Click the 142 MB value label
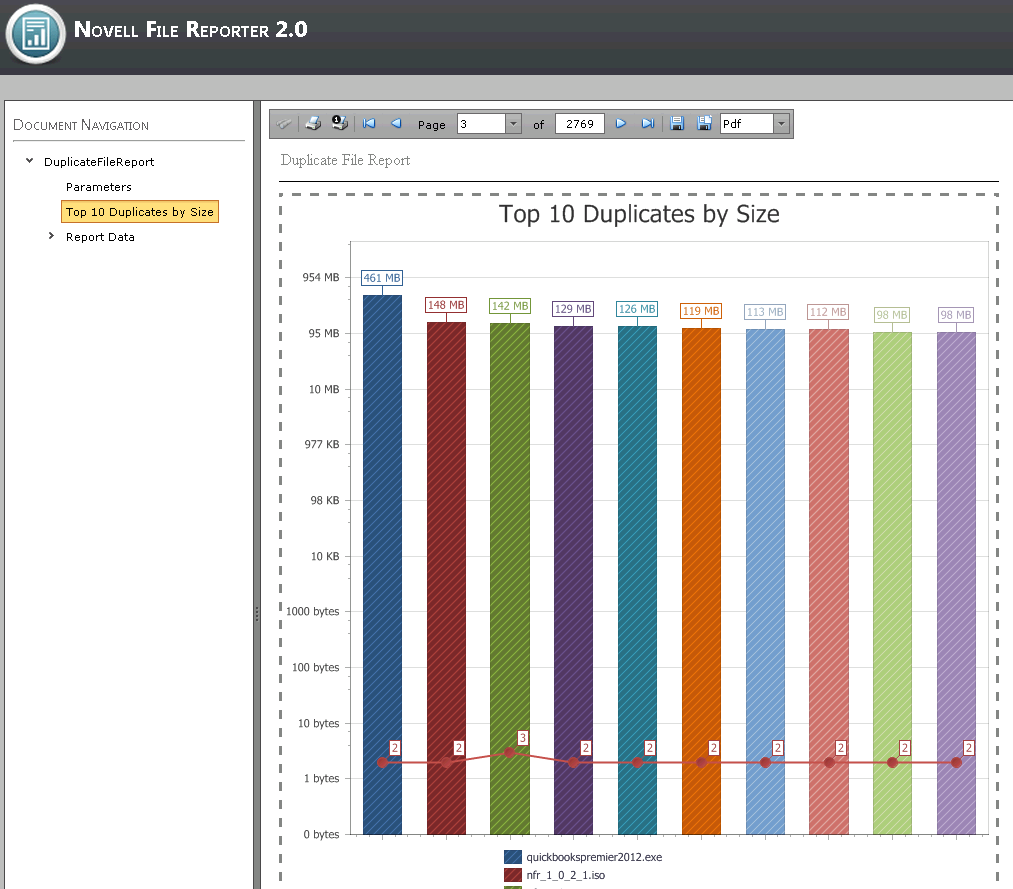This screenshot has width=1013, height=889. (510, 306)
